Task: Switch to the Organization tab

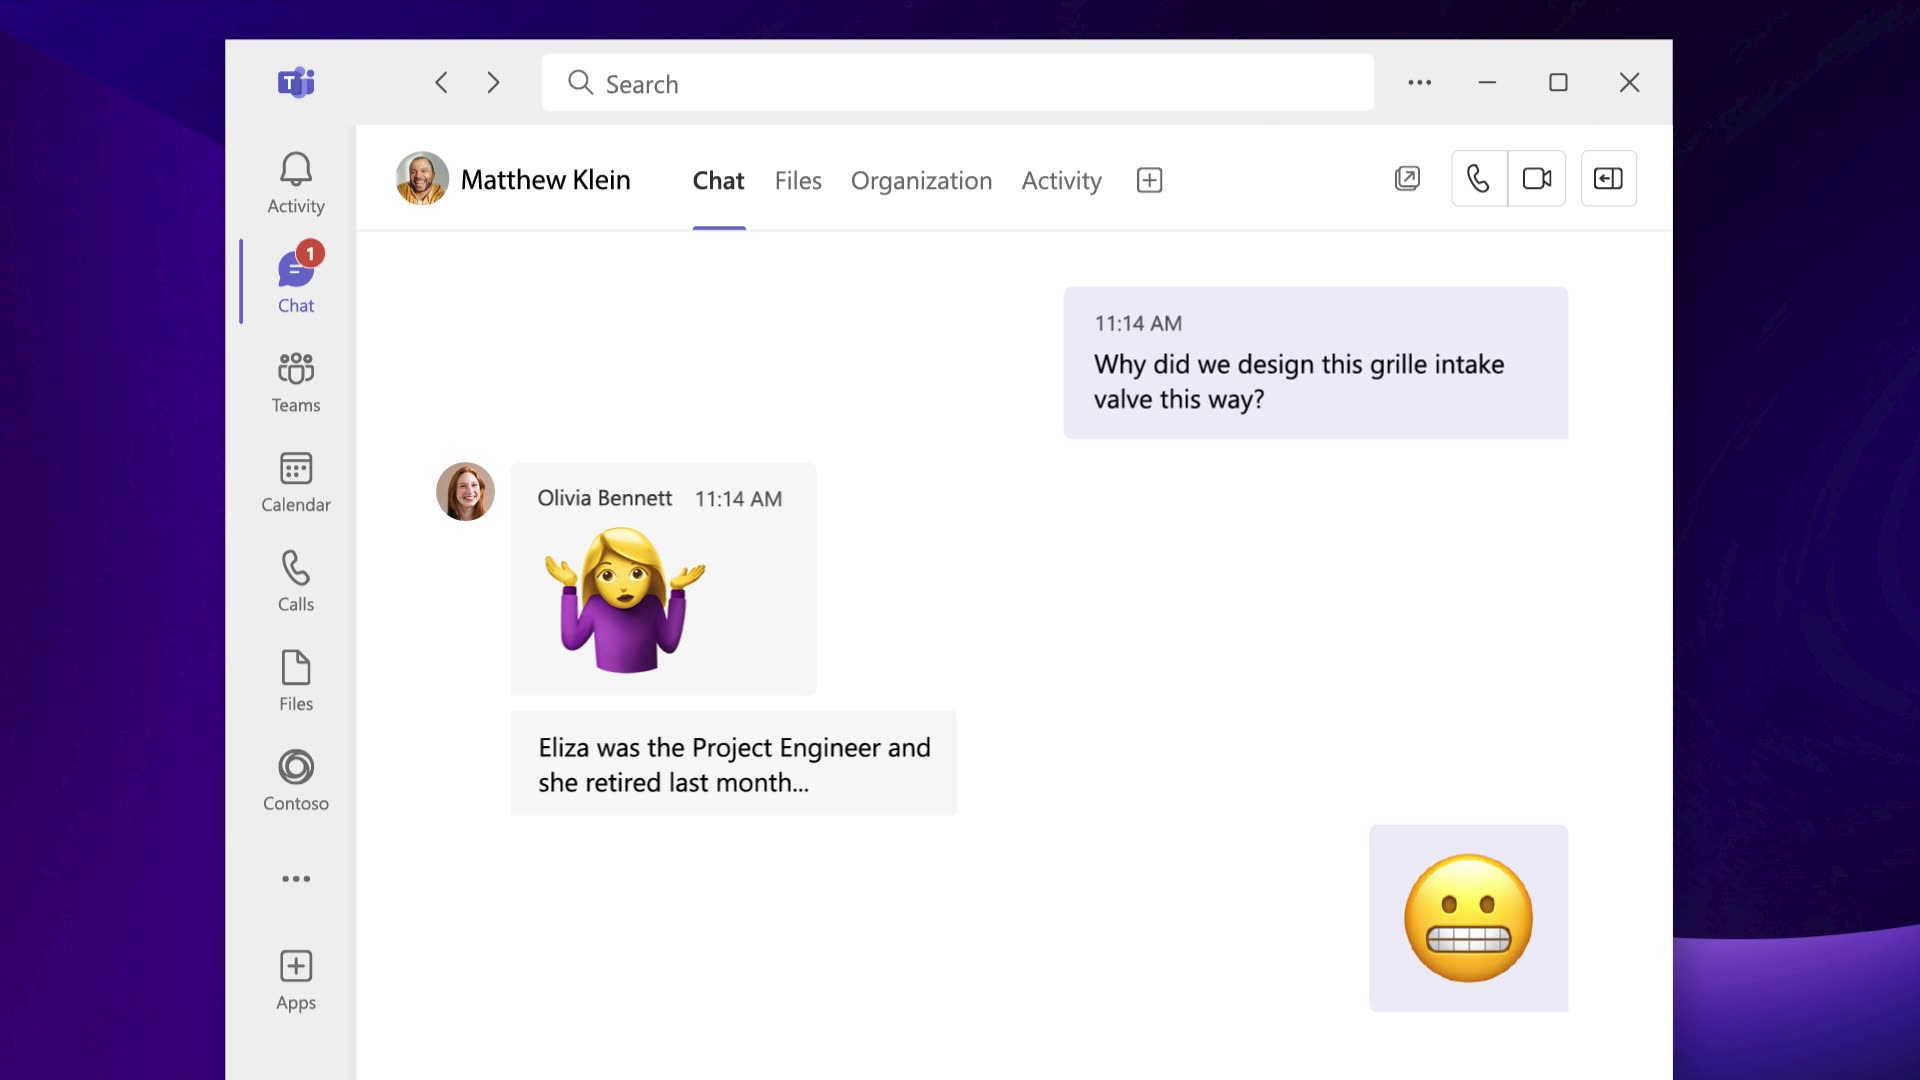Action: pyautogui.click(x=921, y=181)
